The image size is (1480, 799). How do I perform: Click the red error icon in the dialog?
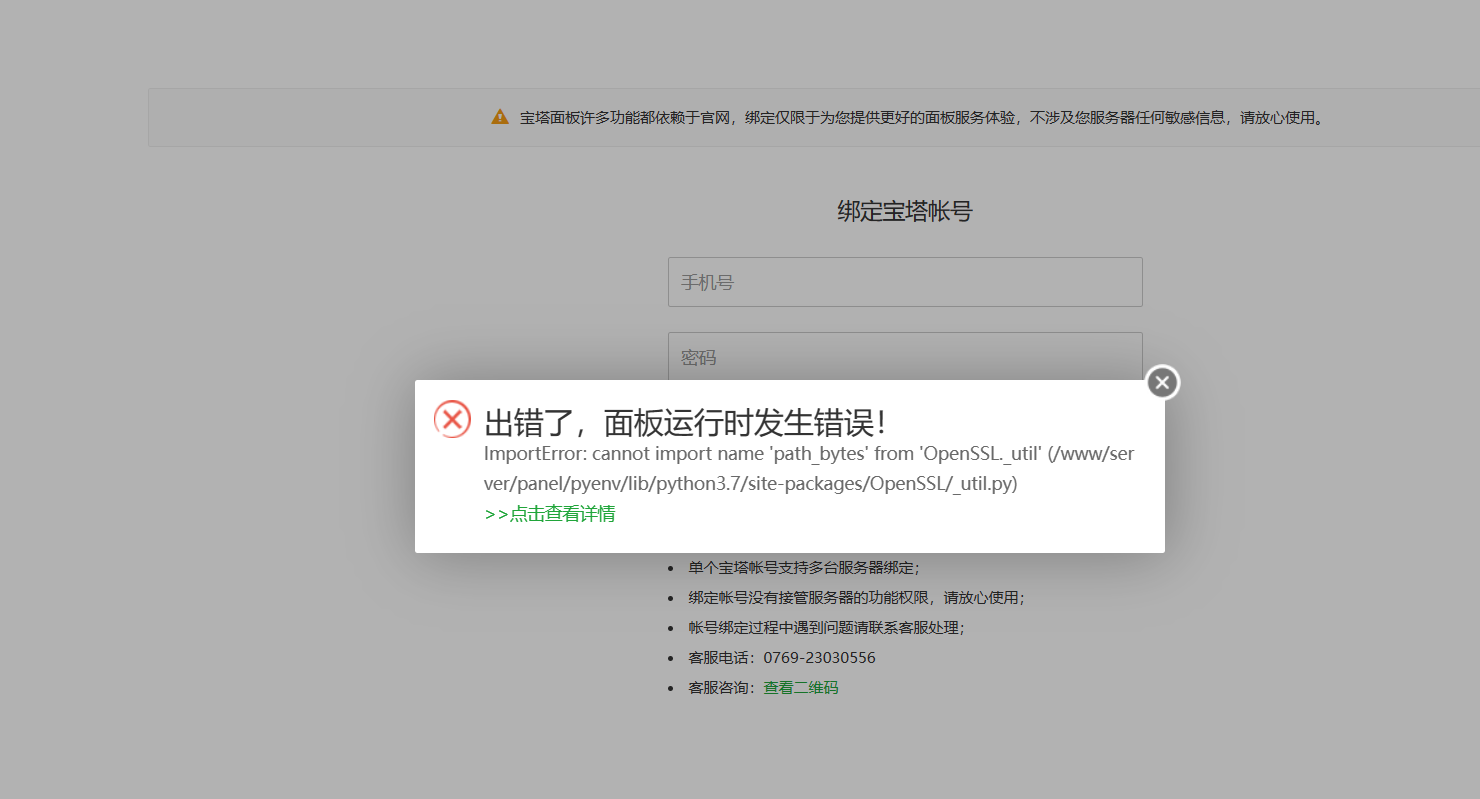452,419
